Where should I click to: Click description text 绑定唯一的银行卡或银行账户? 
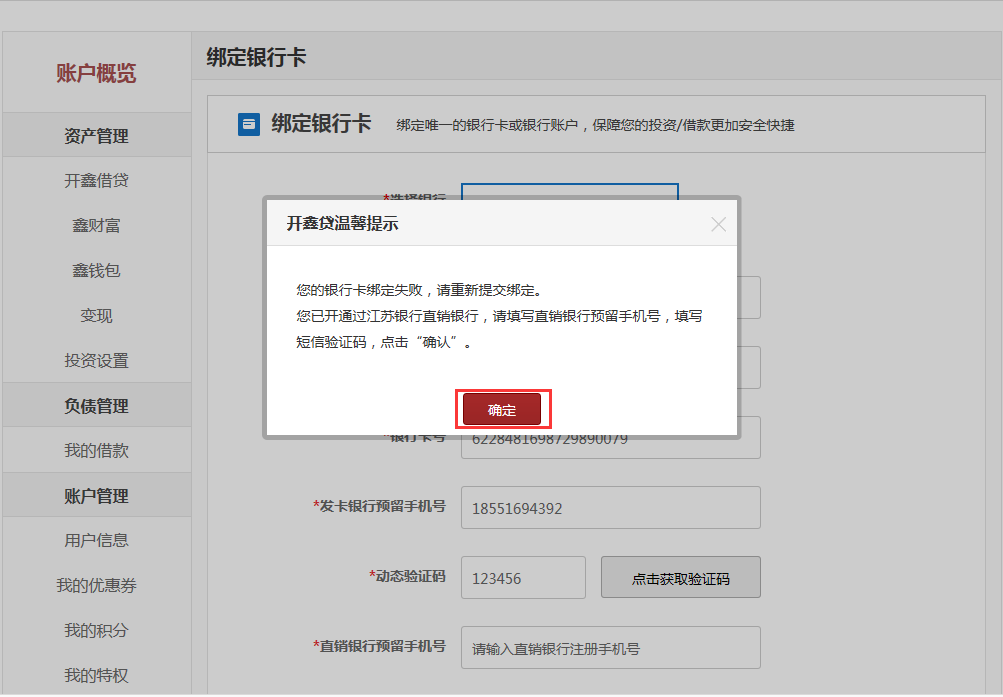487,125
